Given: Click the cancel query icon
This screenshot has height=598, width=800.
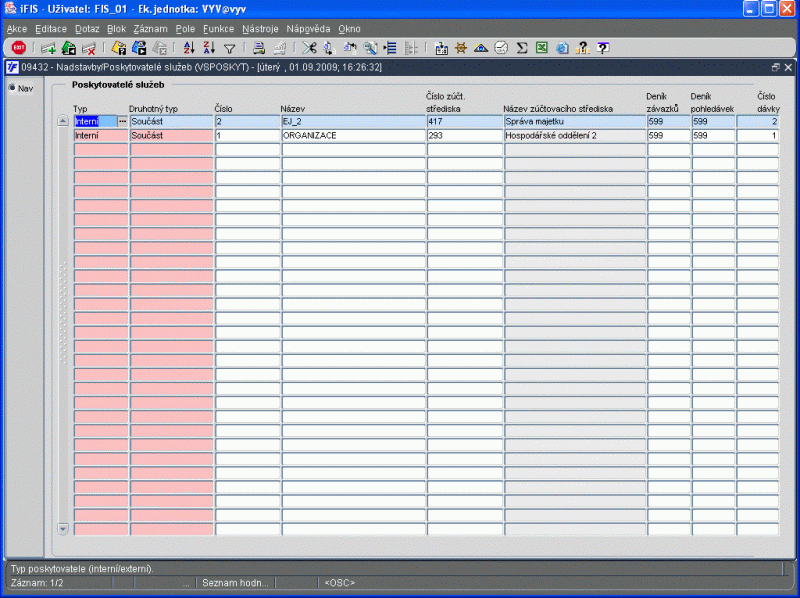Looking at the screenshot, I should click(160, 48).
